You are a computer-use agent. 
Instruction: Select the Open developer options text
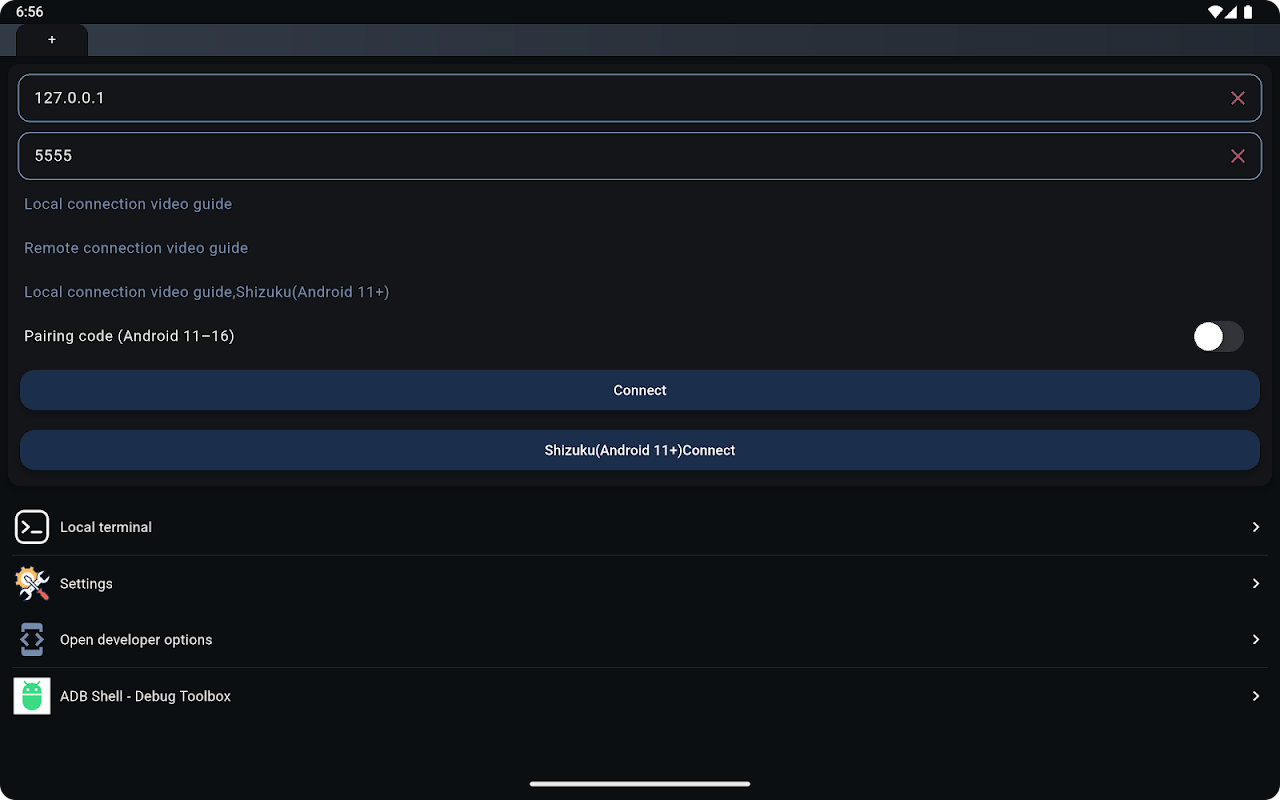pyautogui.click(x=136, y=640)
